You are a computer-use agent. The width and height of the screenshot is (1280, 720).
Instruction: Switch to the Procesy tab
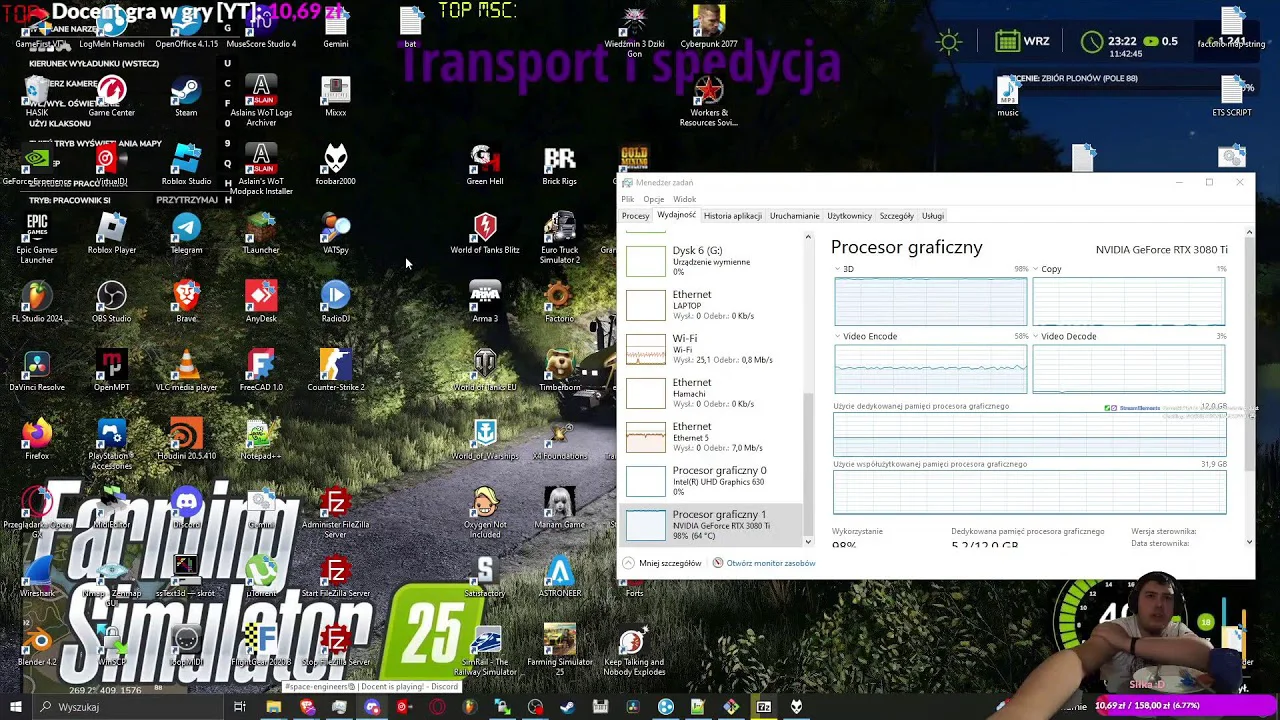(635, 216)
